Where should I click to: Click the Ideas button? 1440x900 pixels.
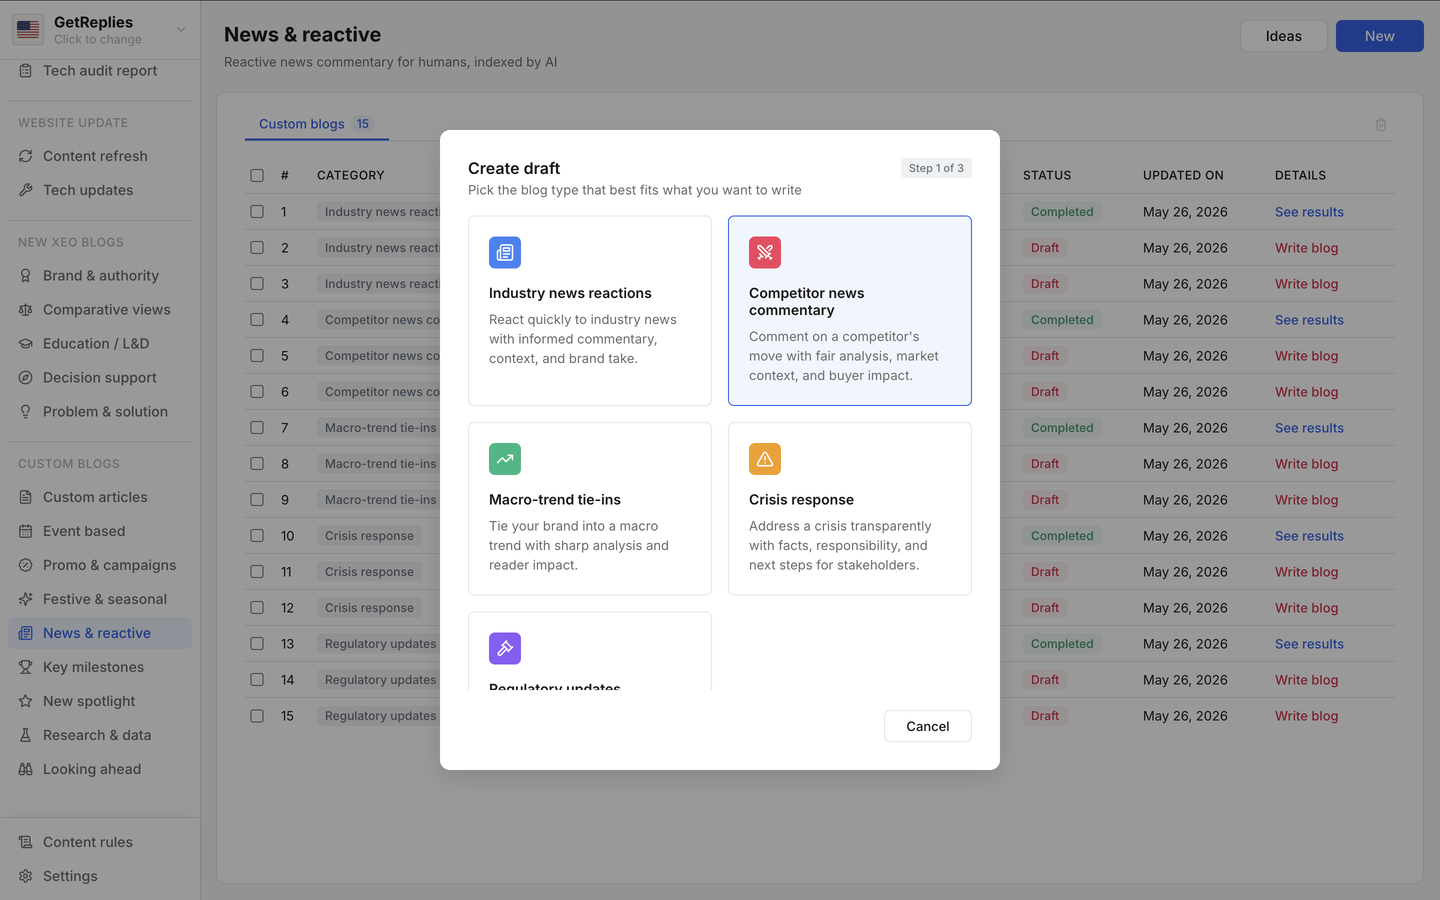[1284, 36]
